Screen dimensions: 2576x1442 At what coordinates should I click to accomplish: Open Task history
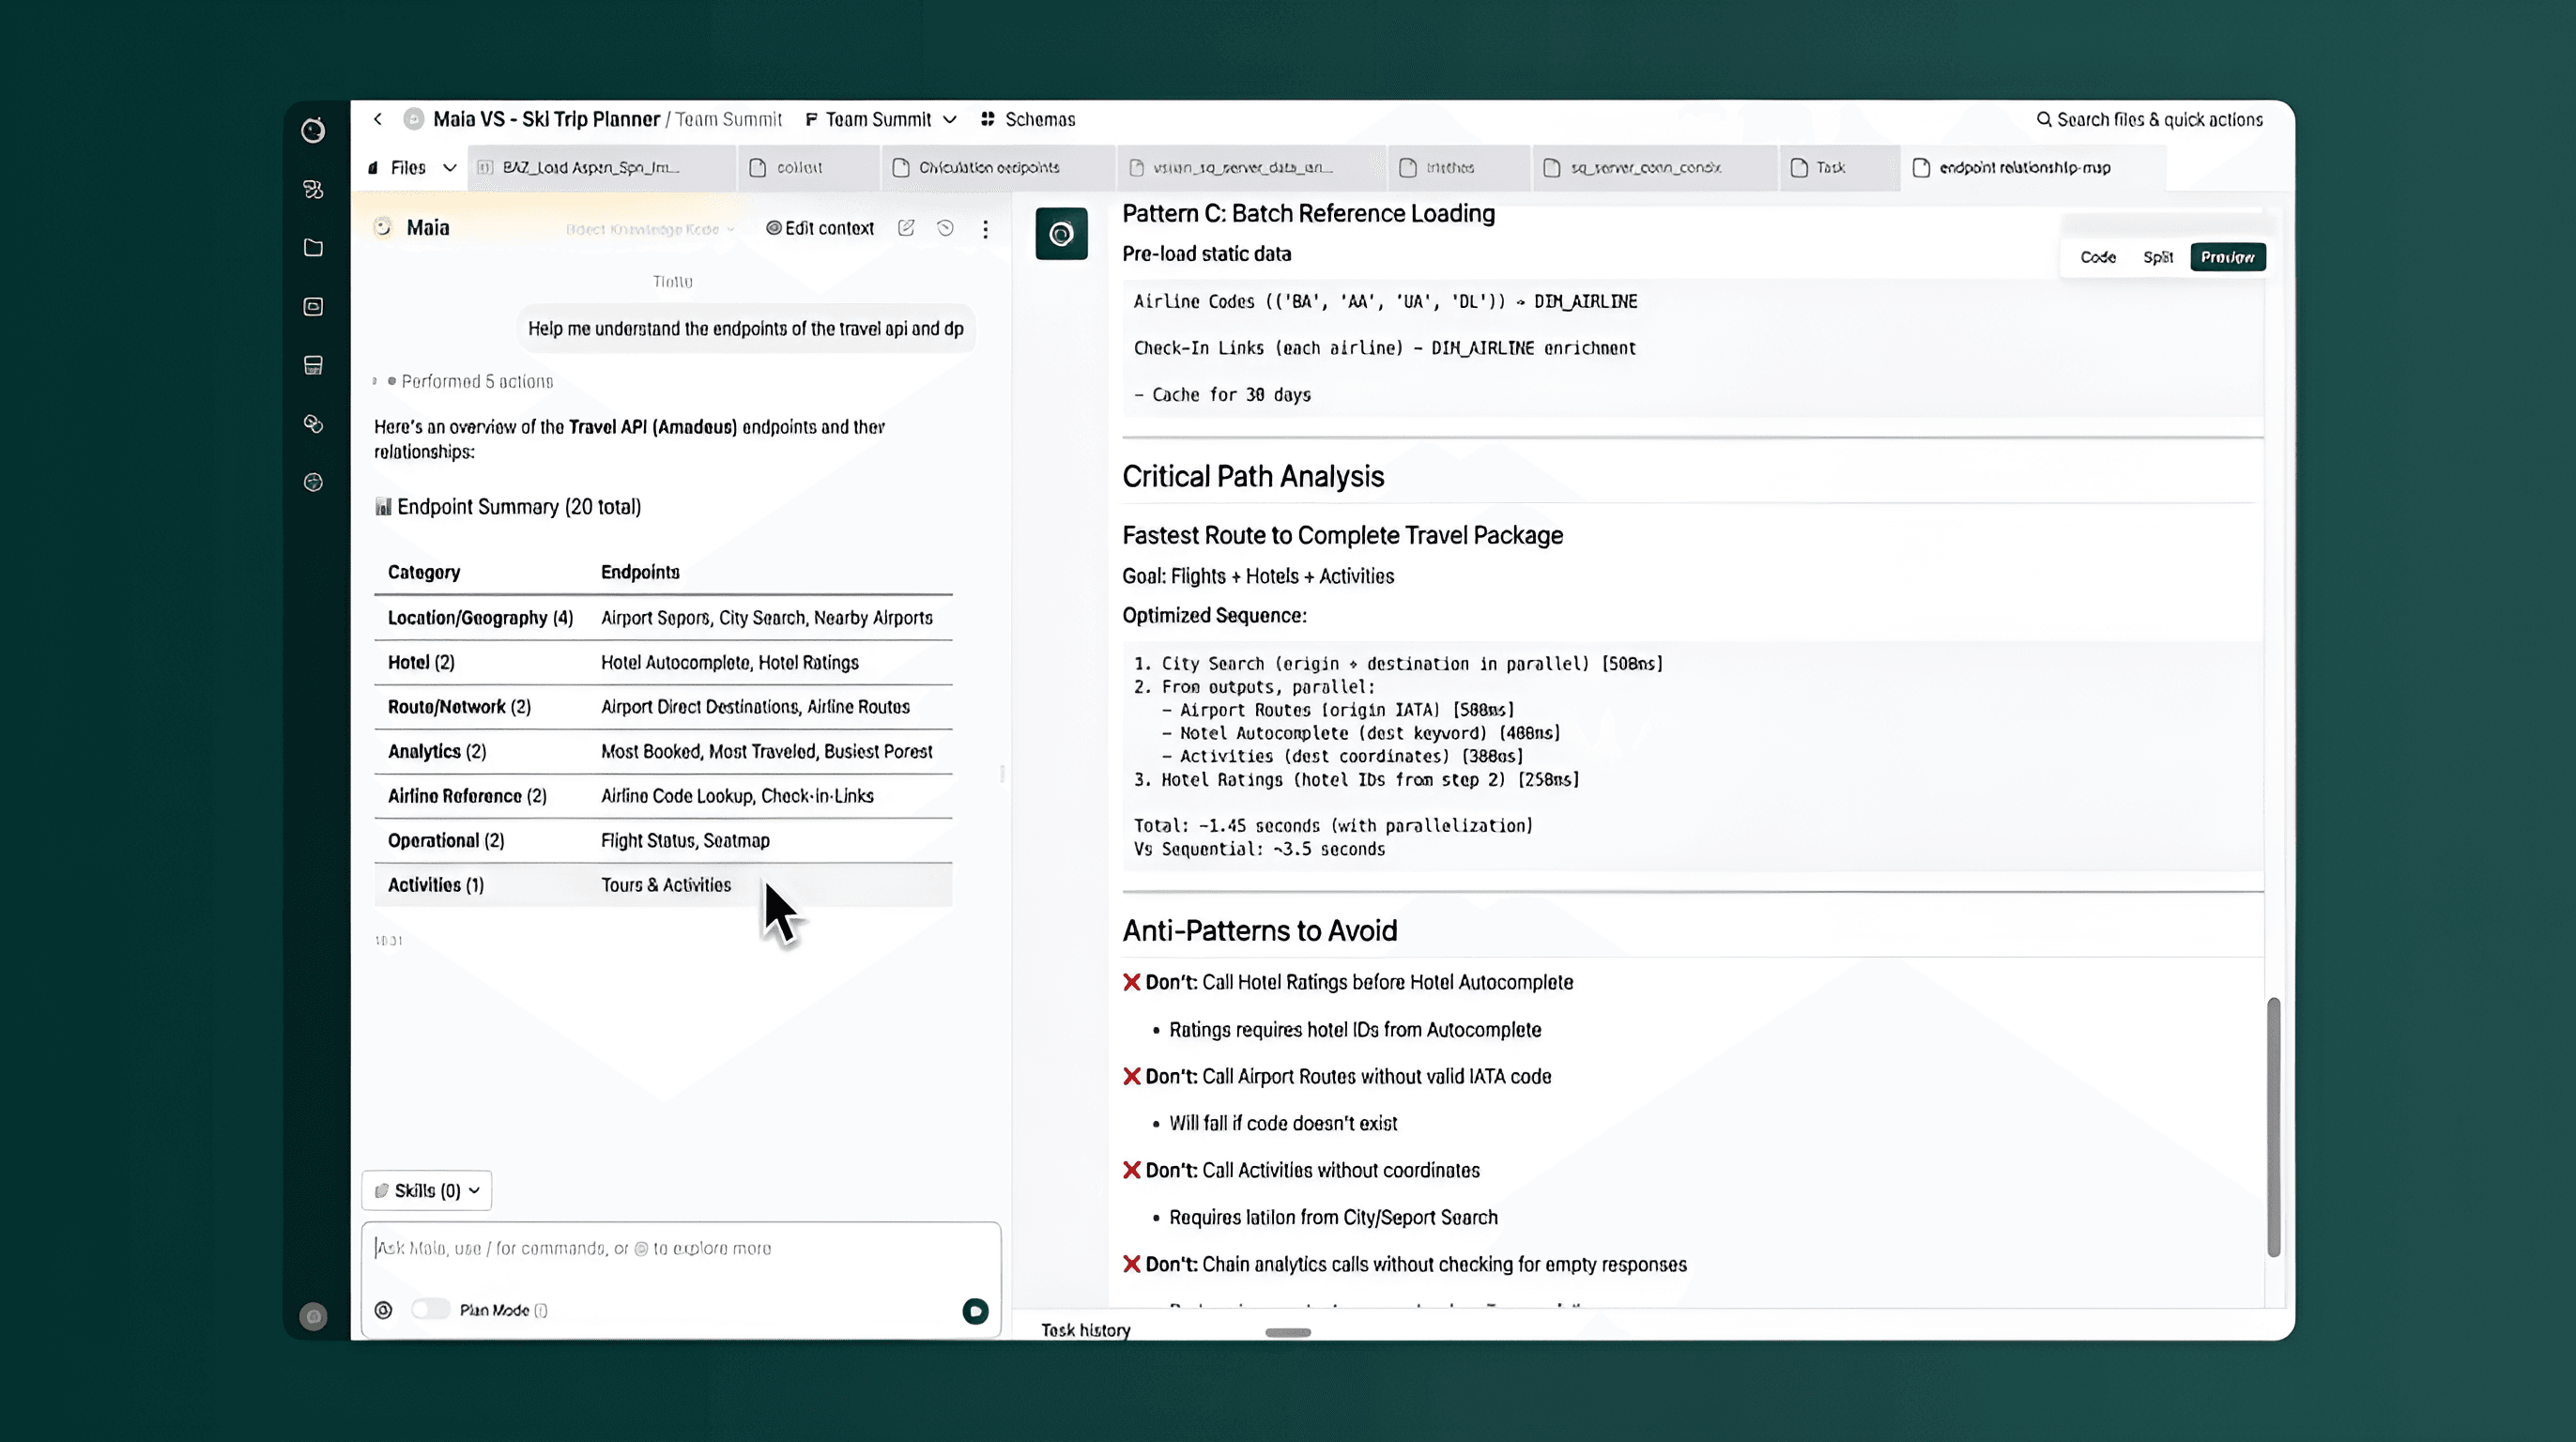[1085, 1330]
